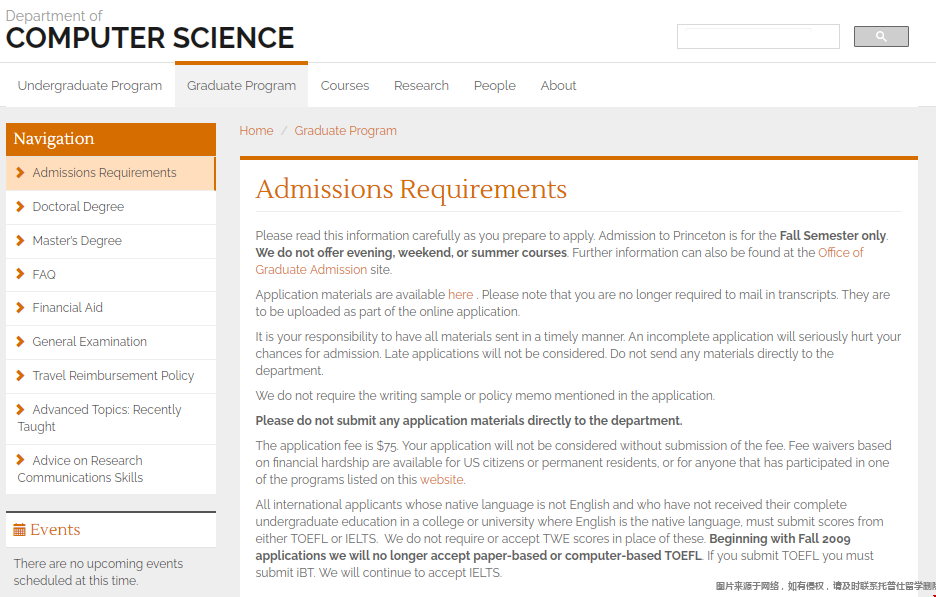This screenshot has width=936, height=597.
Task: Select Advanced Topics: Recently Taught in navigation
Action: pos(106,418)
